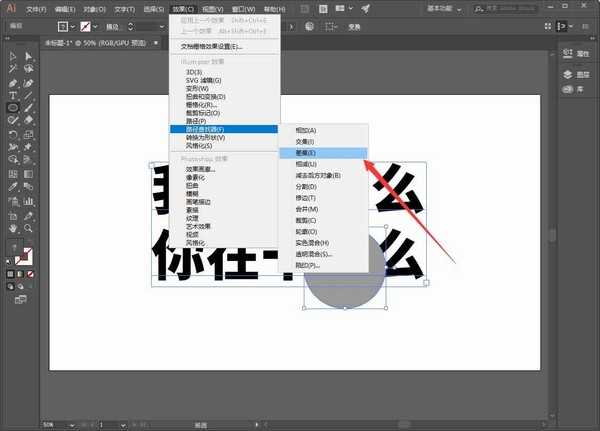
Task: Click the recolor artwork globe icon
Action: pos(310,26)
